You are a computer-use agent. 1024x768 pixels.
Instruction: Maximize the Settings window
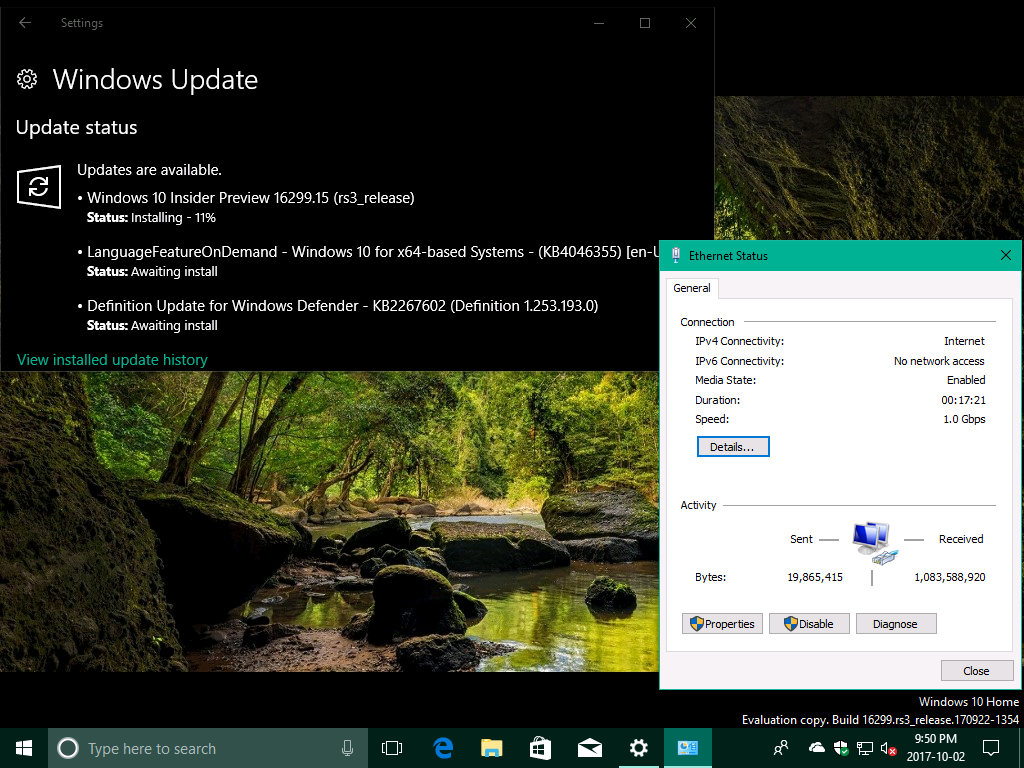[645, 23]
